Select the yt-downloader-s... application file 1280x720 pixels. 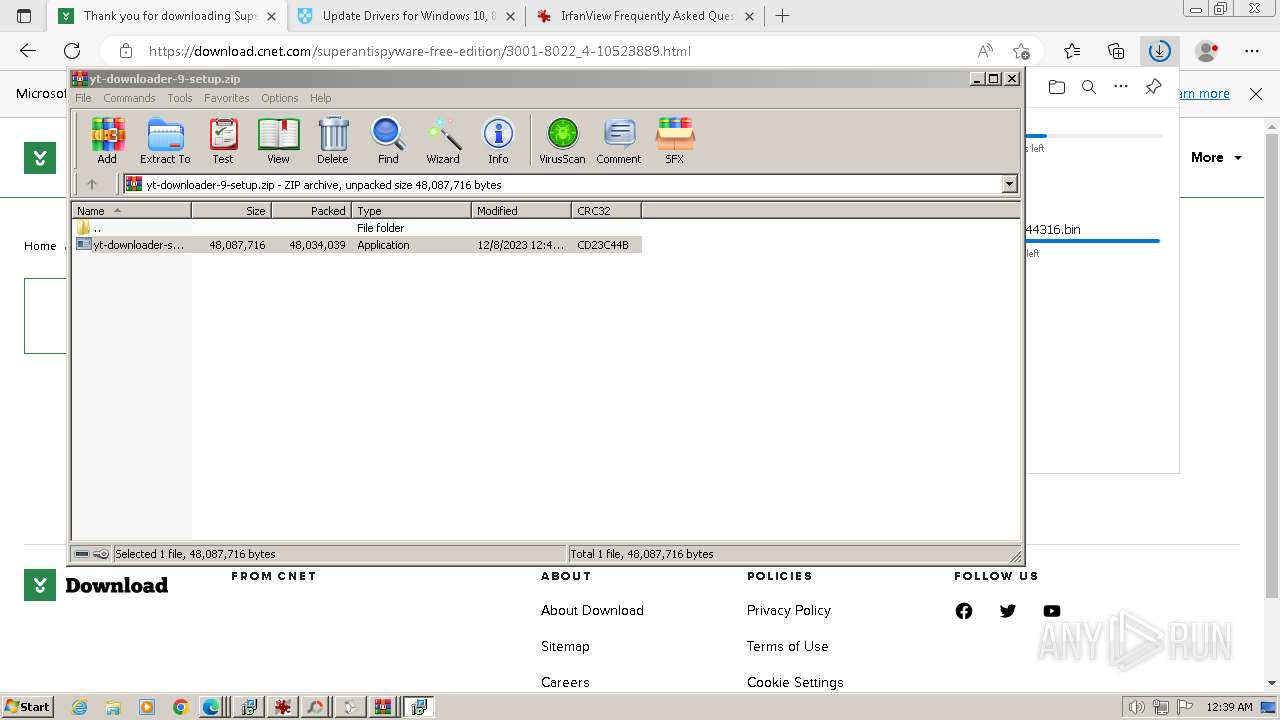click(357, 245)
